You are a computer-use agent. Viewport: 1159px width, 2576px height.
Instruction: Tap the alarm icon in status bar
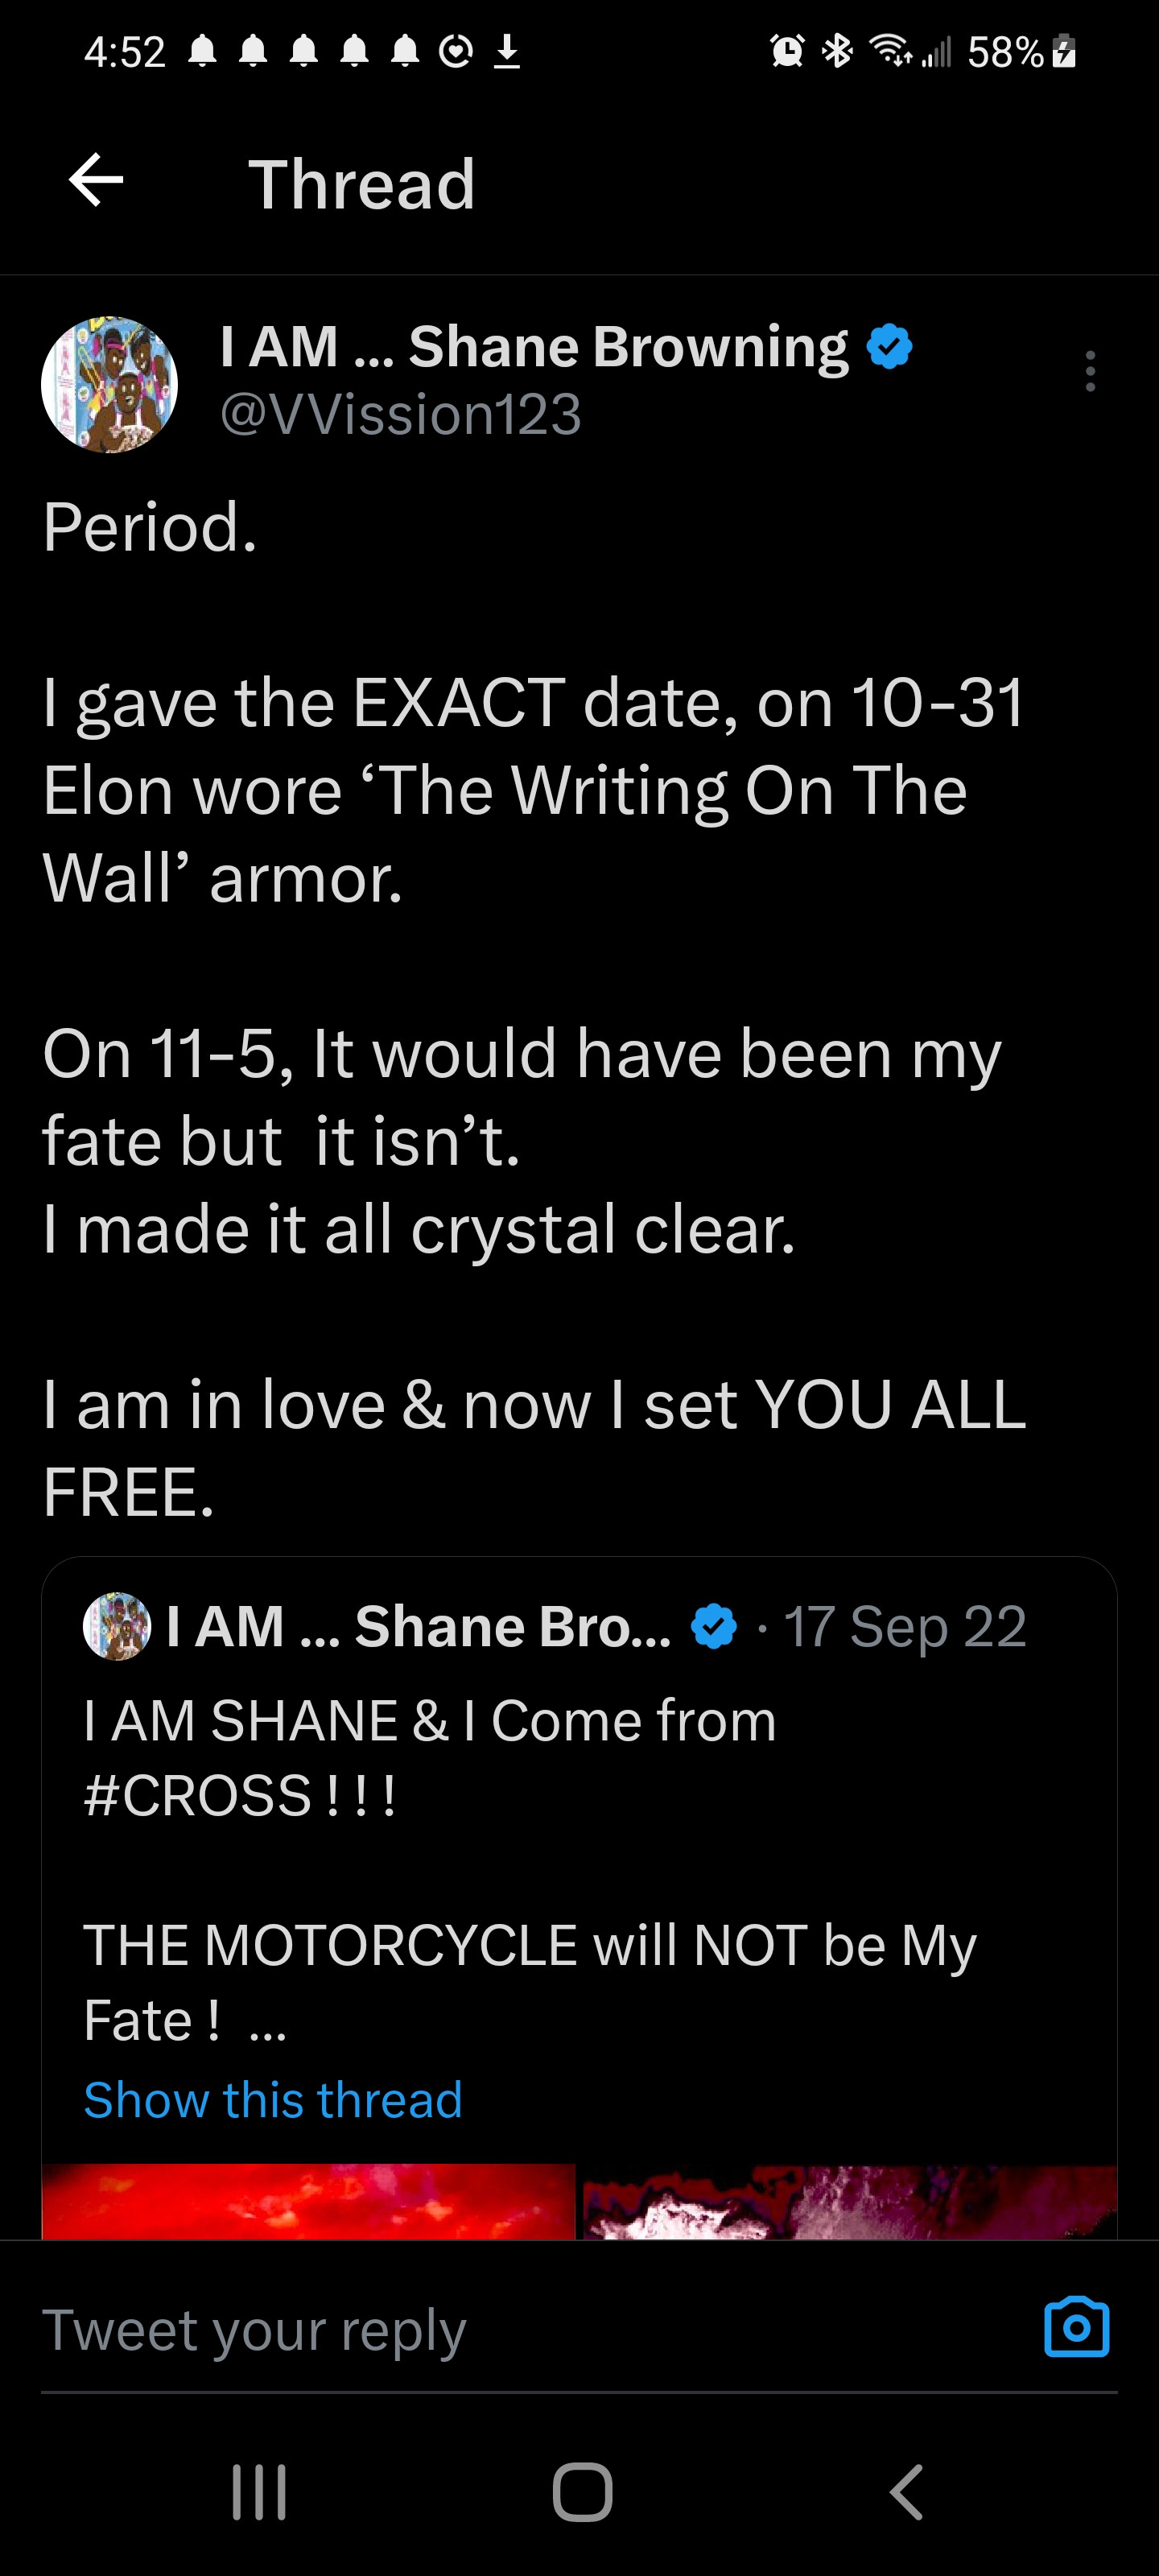(787, 50)
